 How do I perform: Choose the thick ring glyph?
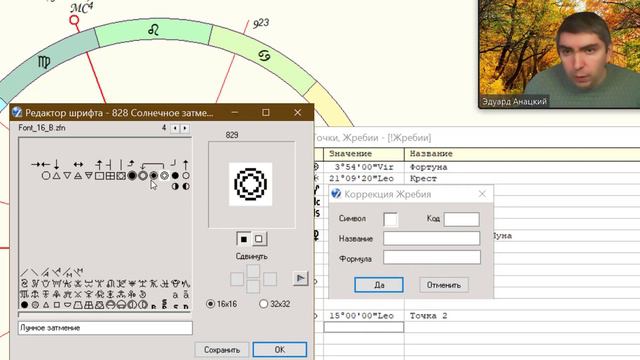coord(143,176)
